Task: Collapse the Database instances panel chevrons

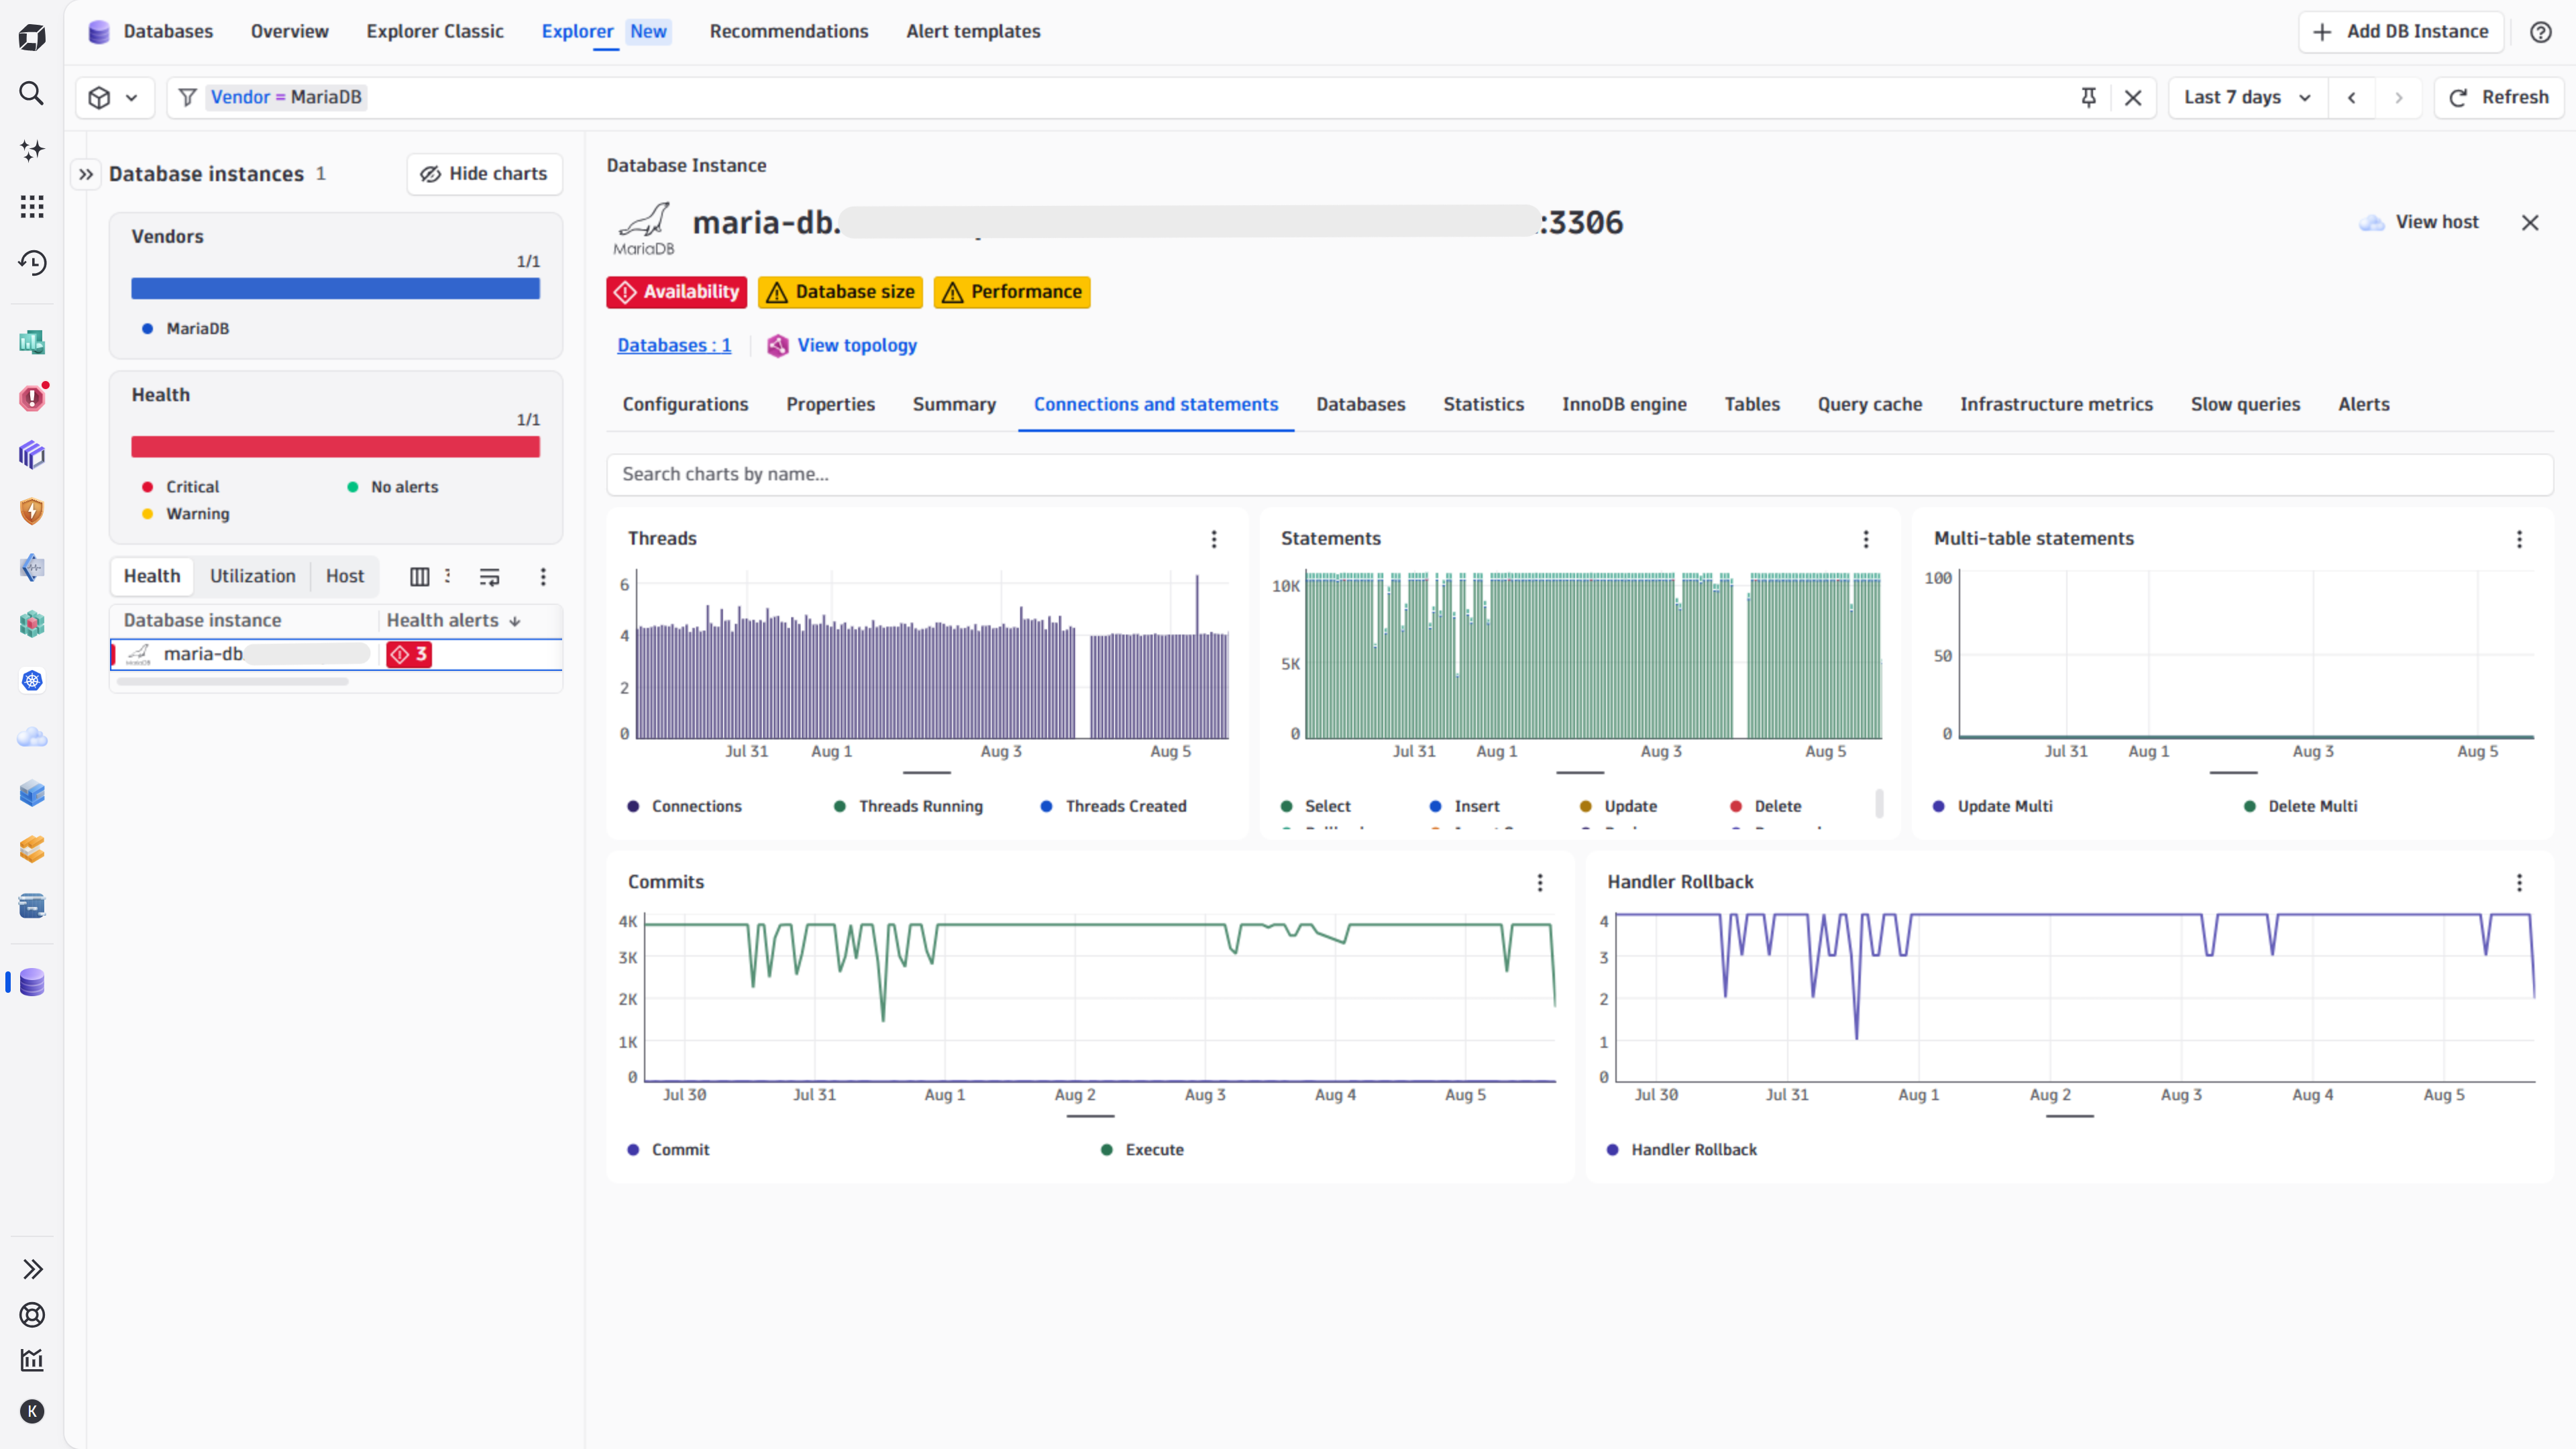Action: click(86, 174)
